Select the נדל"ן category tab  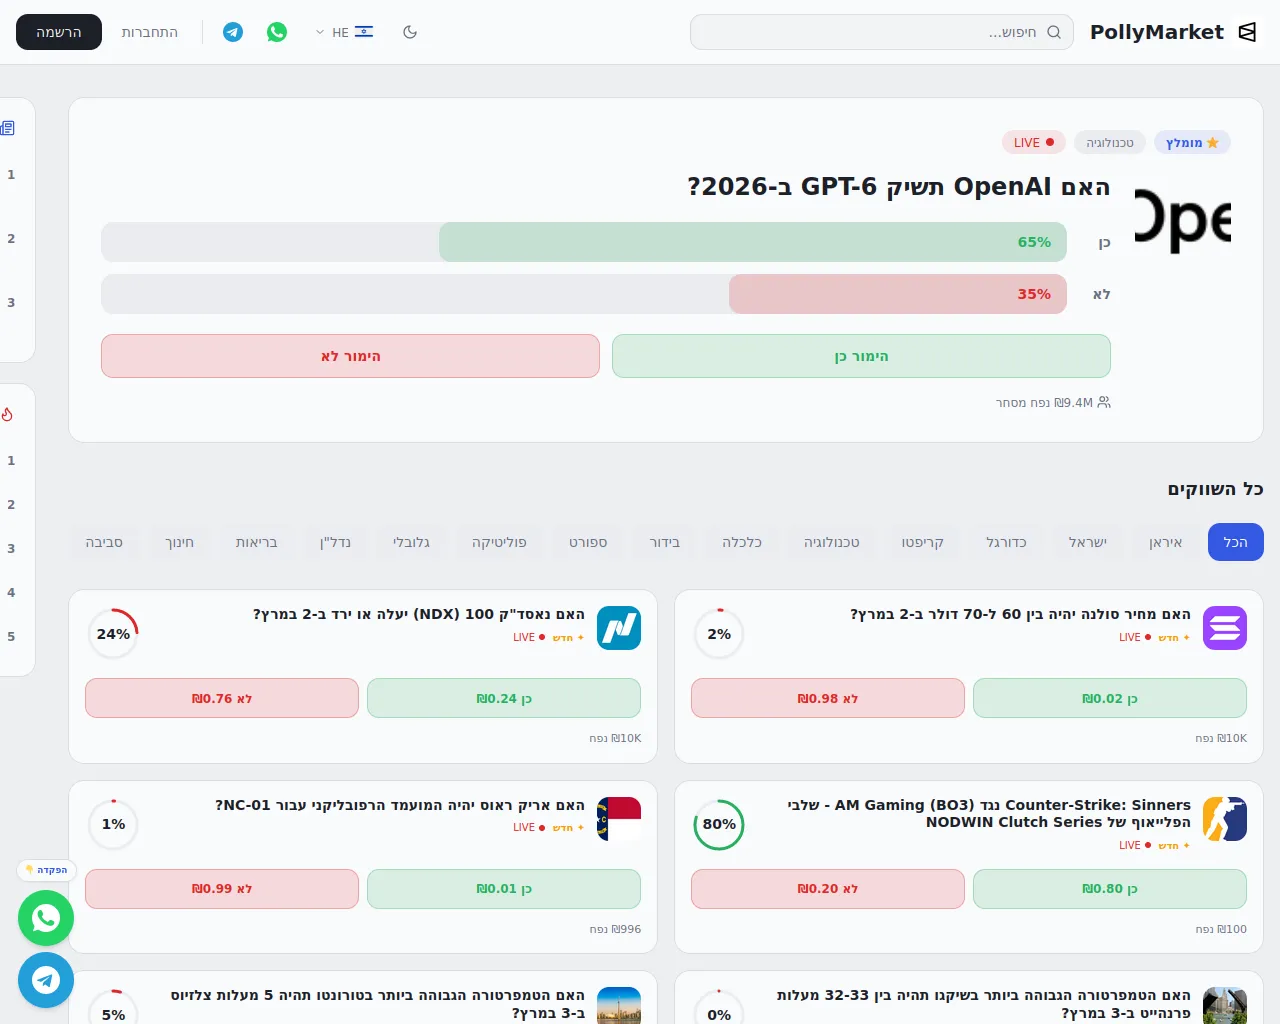tap(336, 542)
